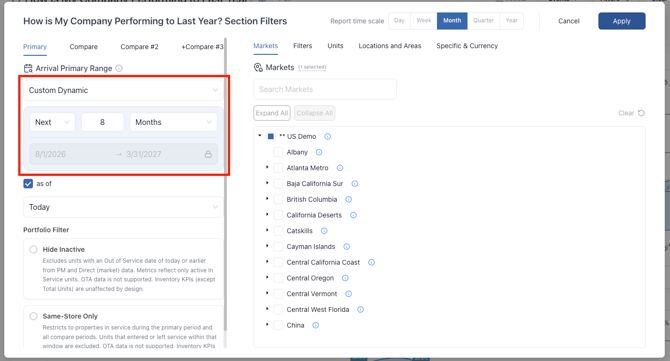Screen dimensions: 670x361
Task: Set report time scale to Week
Action: pos(423,21)
